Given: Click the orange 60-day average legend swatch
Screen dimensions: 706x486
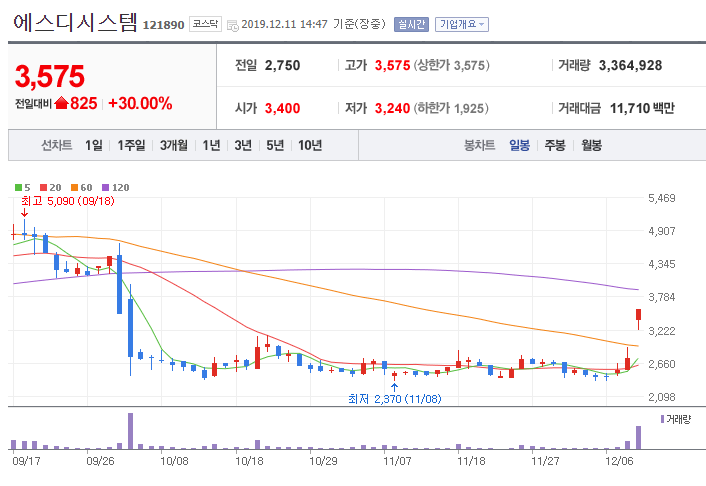Looking at the screenshot, I should (74, 187).
